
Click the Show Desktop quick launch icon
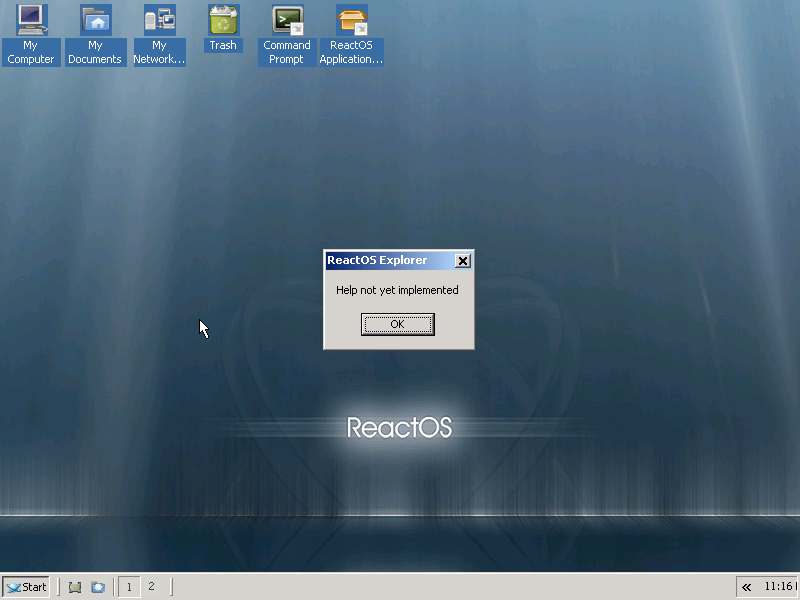75,587
